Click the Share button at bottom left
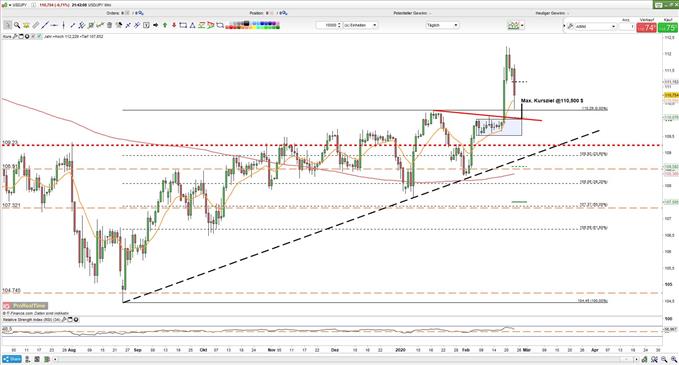 (x=11, y=359)
